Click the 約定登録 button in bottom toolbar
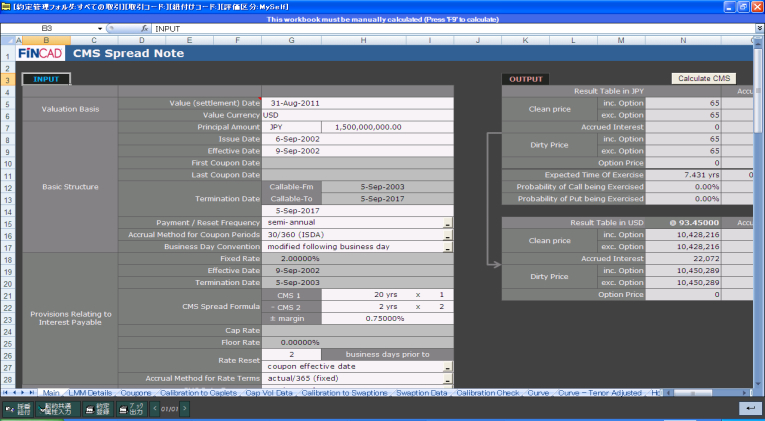Viewport: 765px width, 421px height. tap(98, 409)
